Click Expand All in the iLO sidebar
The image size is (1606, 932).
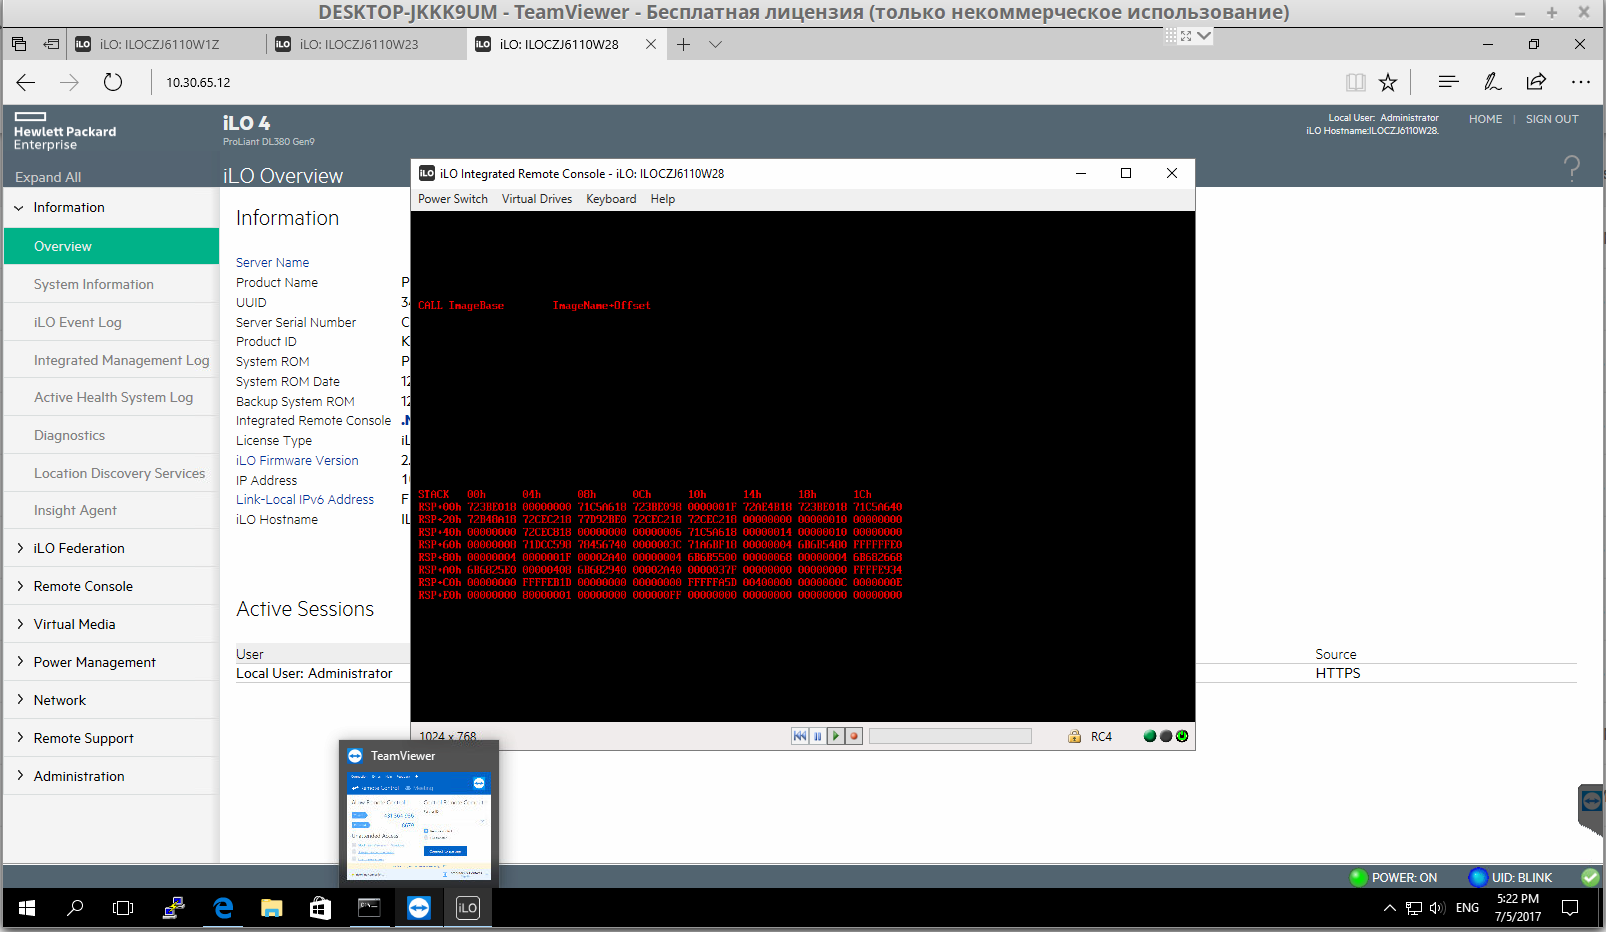pyautogui.click(x=48, y=177)
